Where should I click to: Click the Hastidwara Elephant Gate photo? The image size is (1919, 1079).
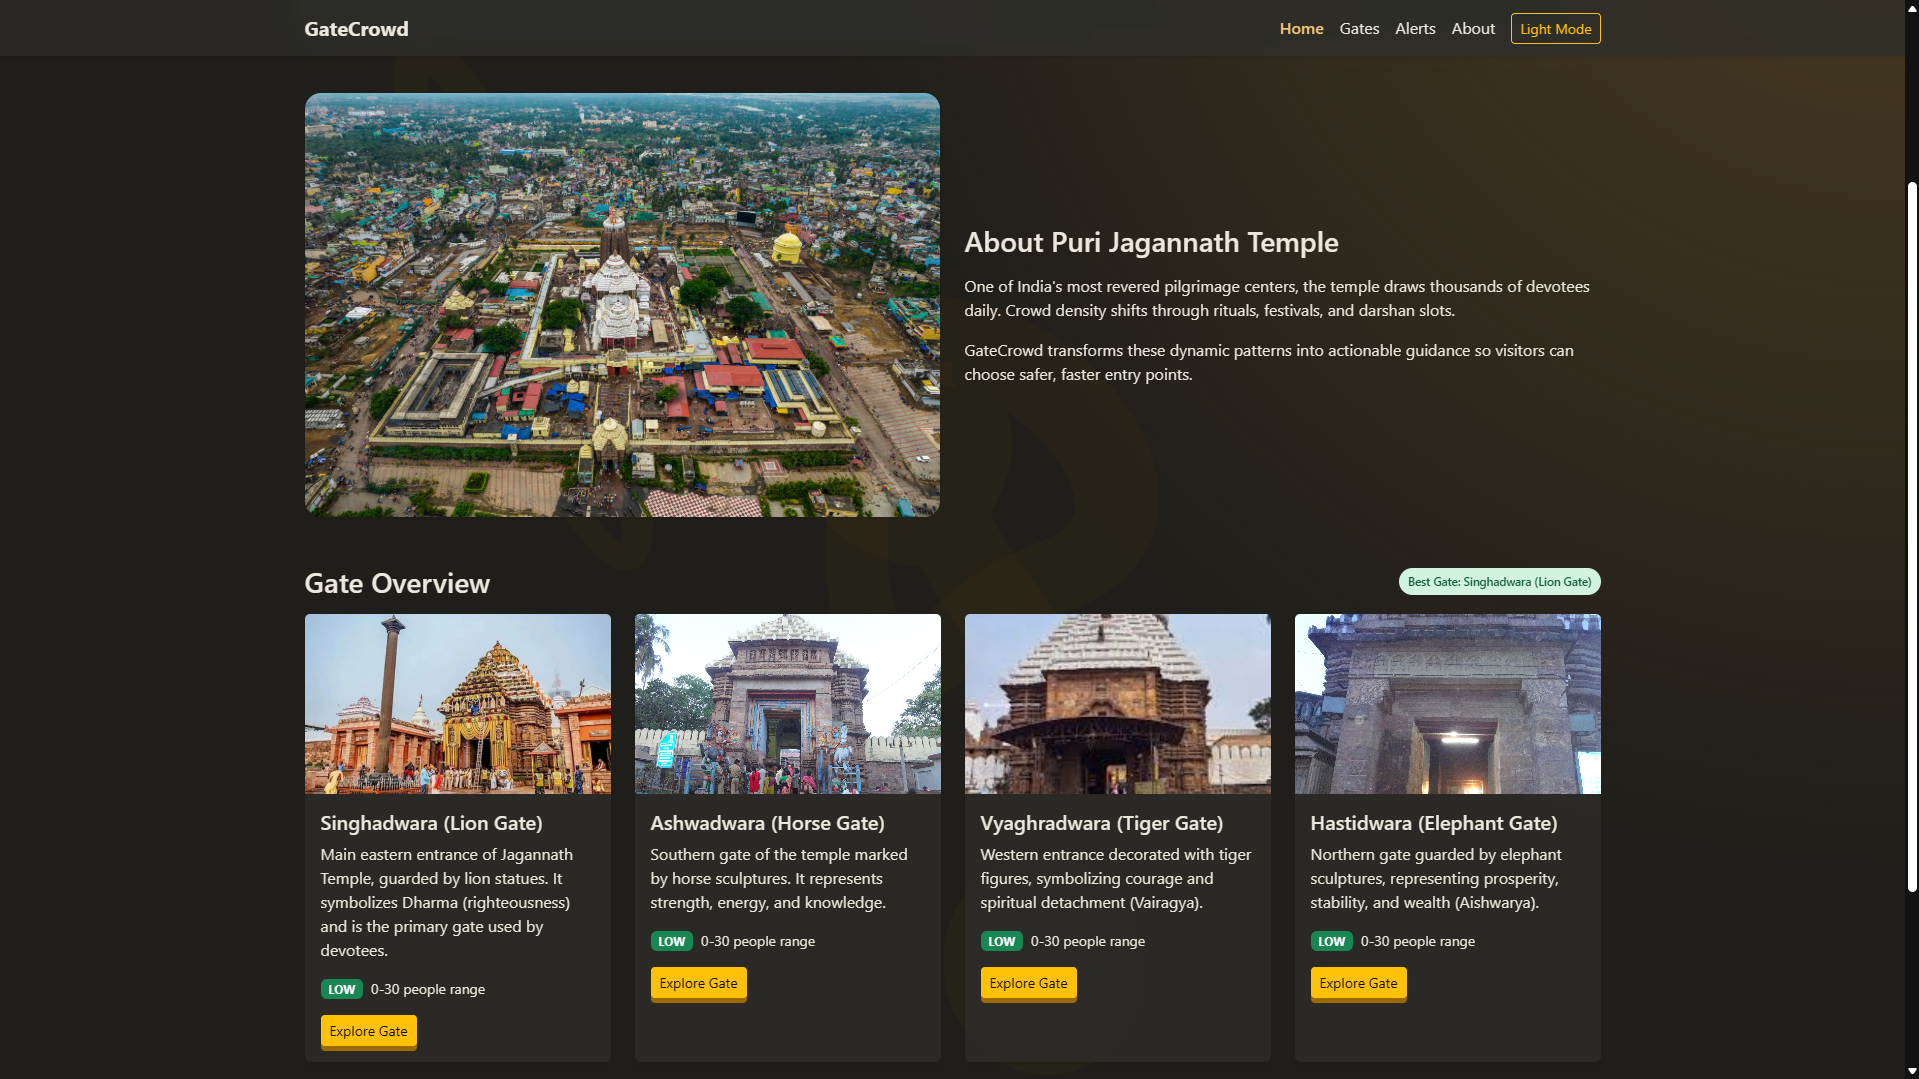coord(1448,704)
